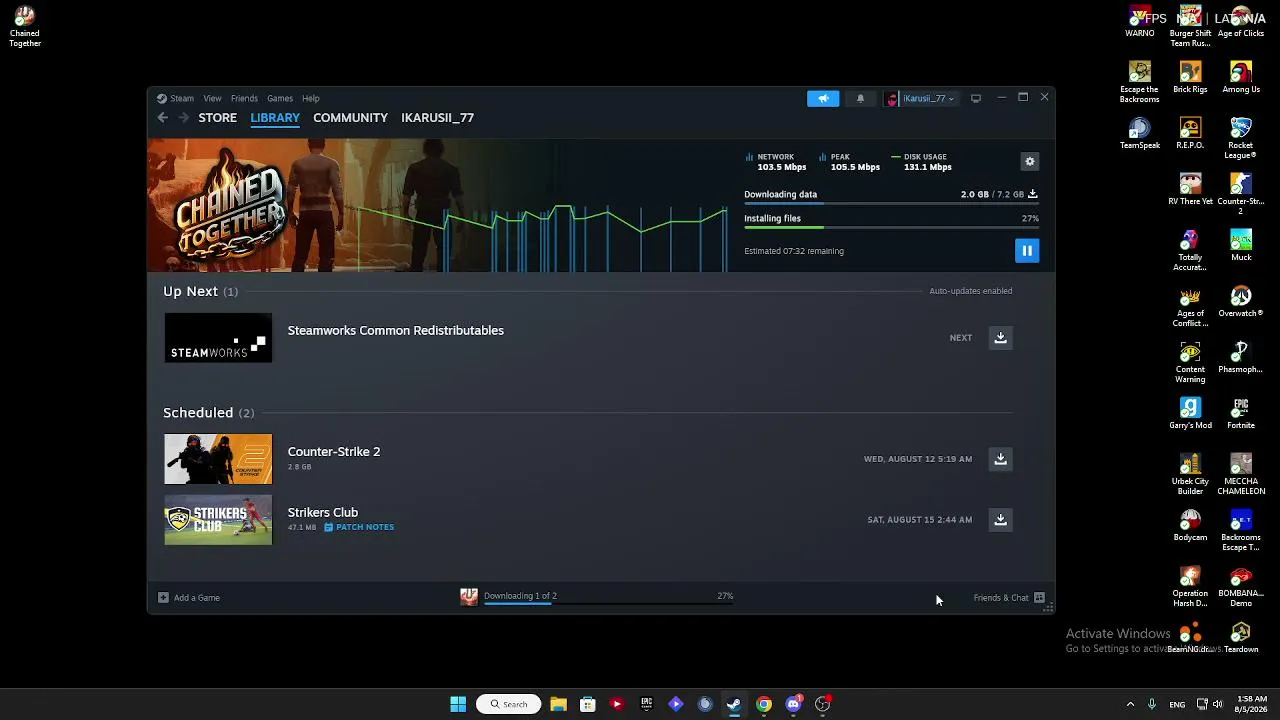
Task: Select the Phasmophobia desktop icon
Action: coord(1241,358)
